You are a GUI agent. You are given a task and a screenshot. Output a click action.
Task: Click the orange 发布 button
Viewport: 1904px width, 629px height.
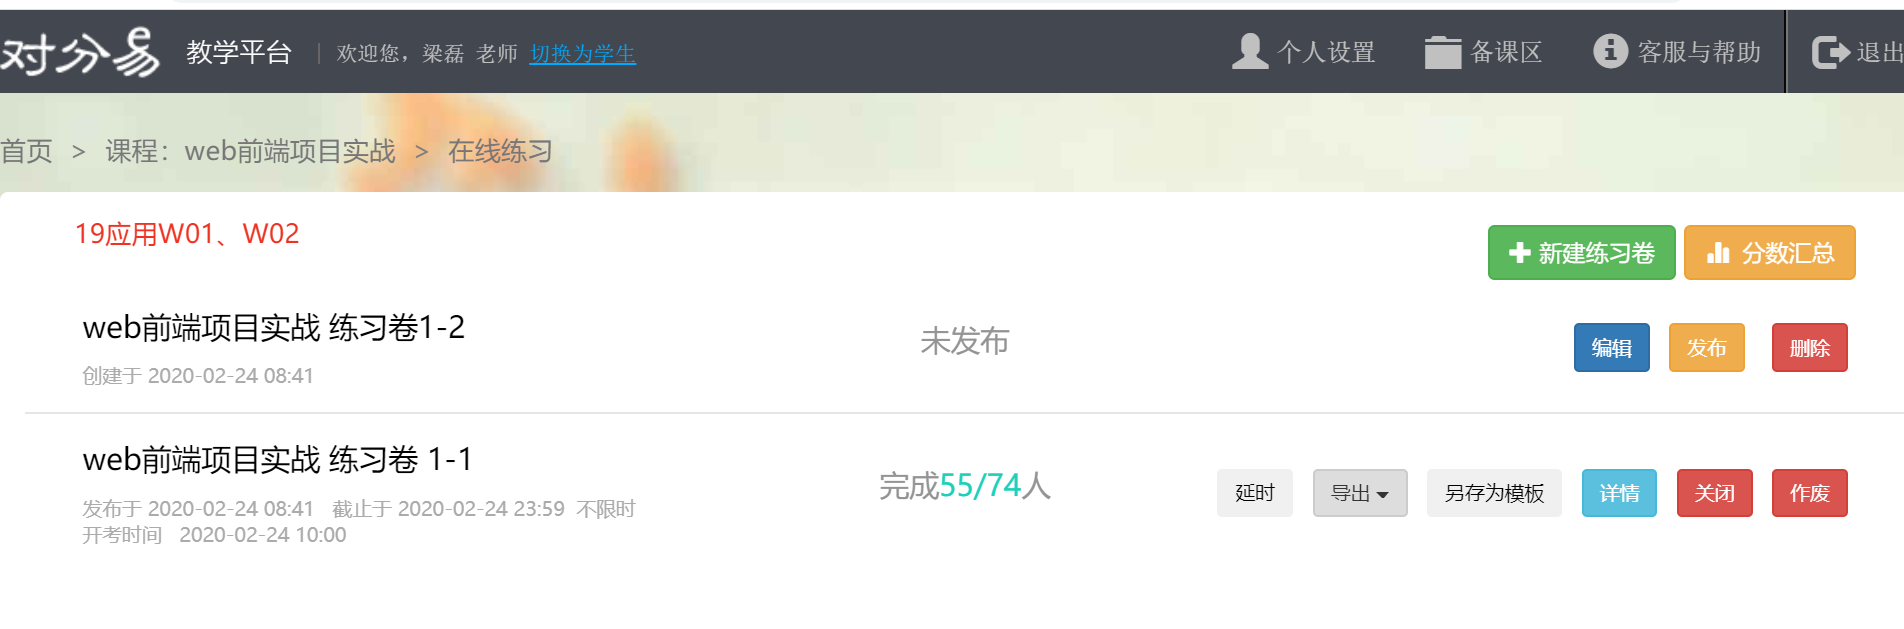point(1706,347)
